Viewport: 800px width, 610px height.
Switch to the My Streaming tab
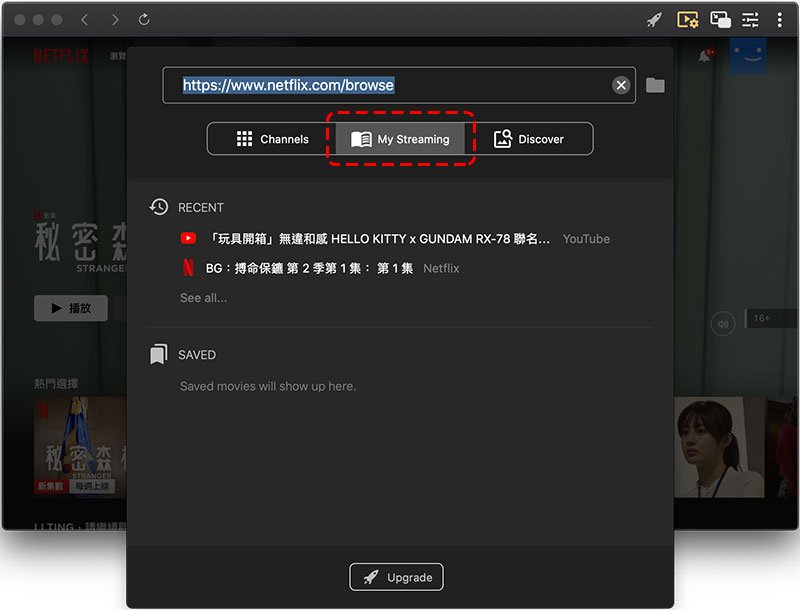coord(400,138)
